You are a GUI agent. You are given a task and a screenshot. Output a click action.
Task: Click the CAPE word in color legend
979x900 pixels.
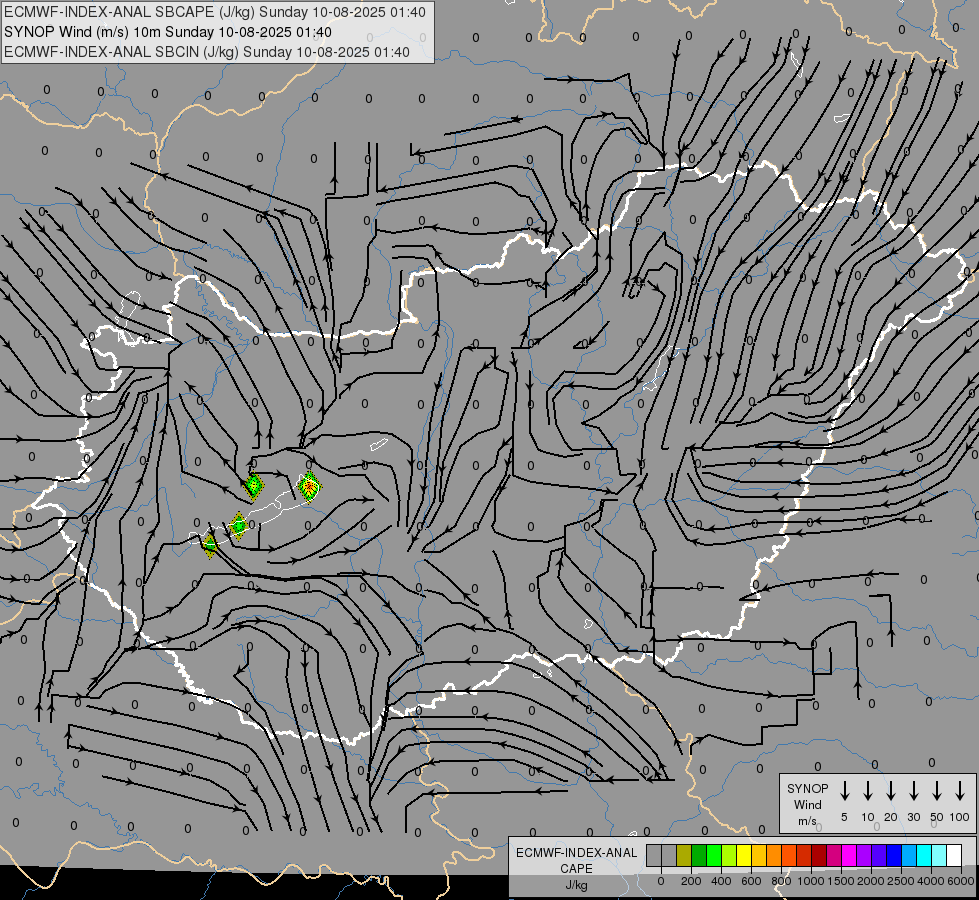(x=576, y=869)
